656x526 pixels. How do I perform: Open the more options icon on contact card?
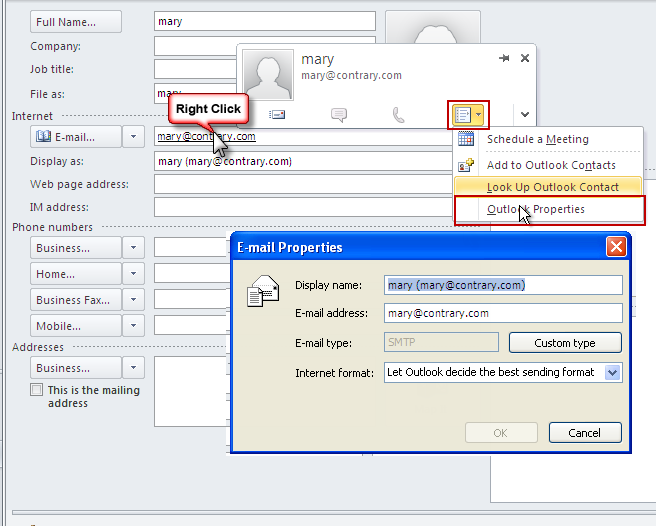(466, 115)
